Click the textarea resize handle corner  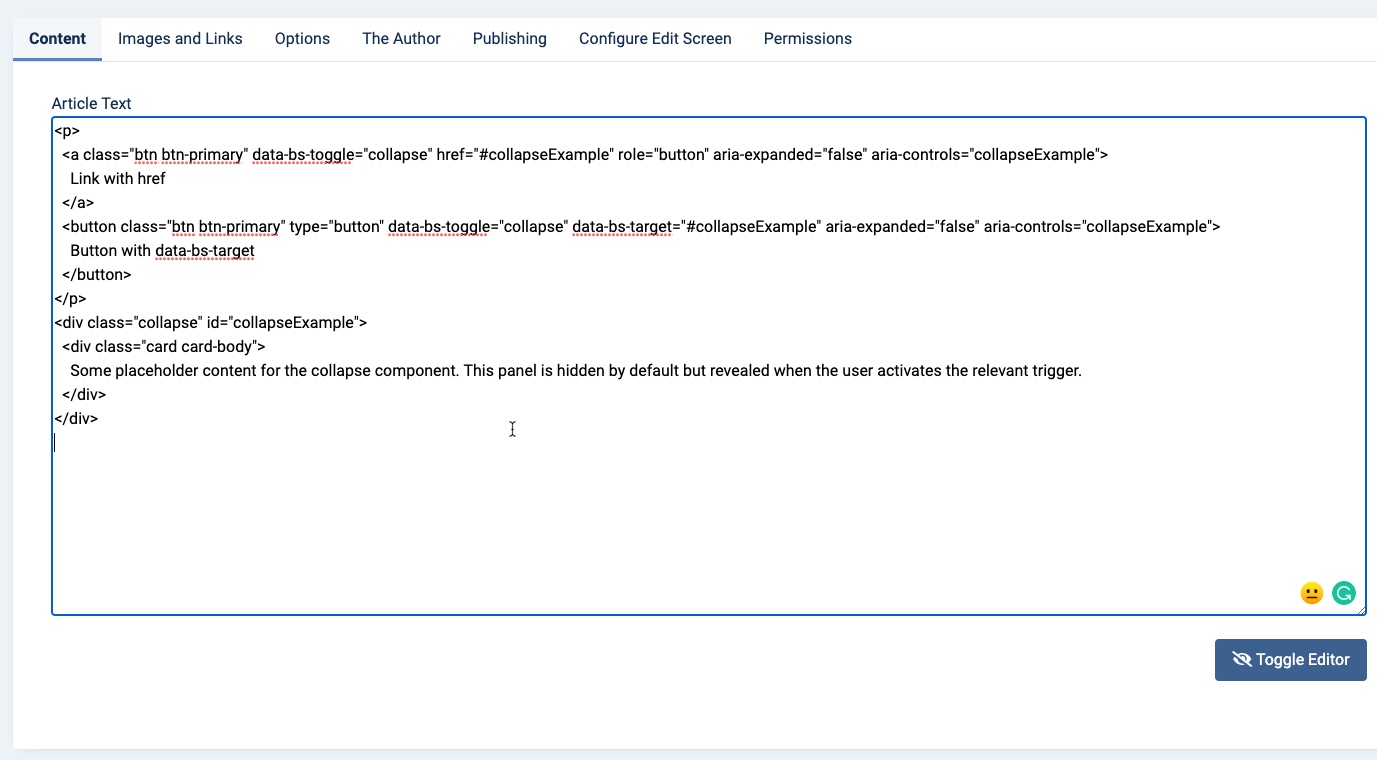pyautogui.click(x=1361, y=610)
